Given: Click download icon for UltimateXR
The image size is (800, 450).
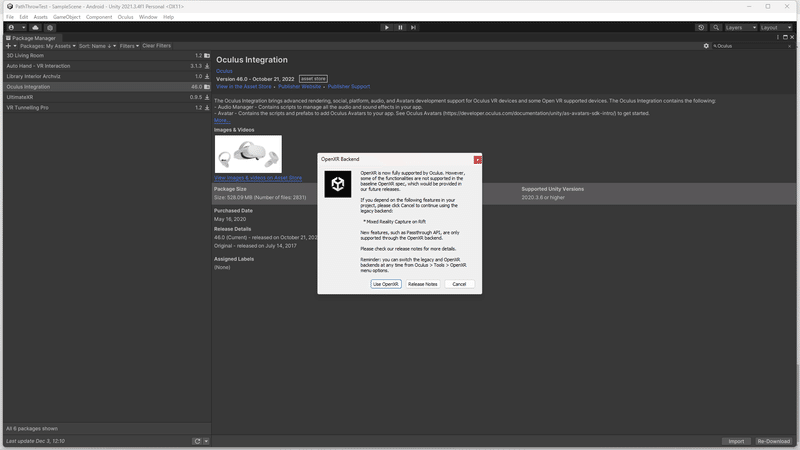Looking at the screenshot, I should [x=207, y=97].
